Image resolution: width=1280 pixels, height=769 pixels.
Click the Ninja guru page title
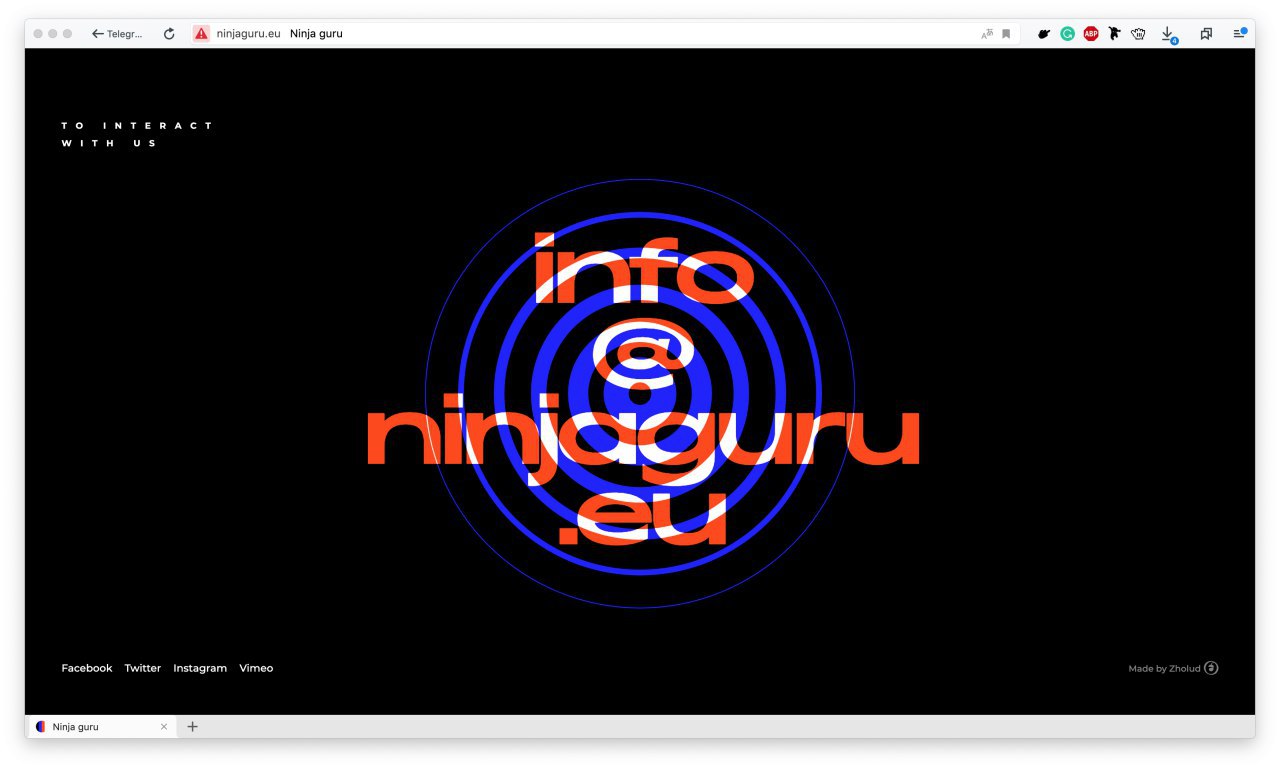(316, 34)
